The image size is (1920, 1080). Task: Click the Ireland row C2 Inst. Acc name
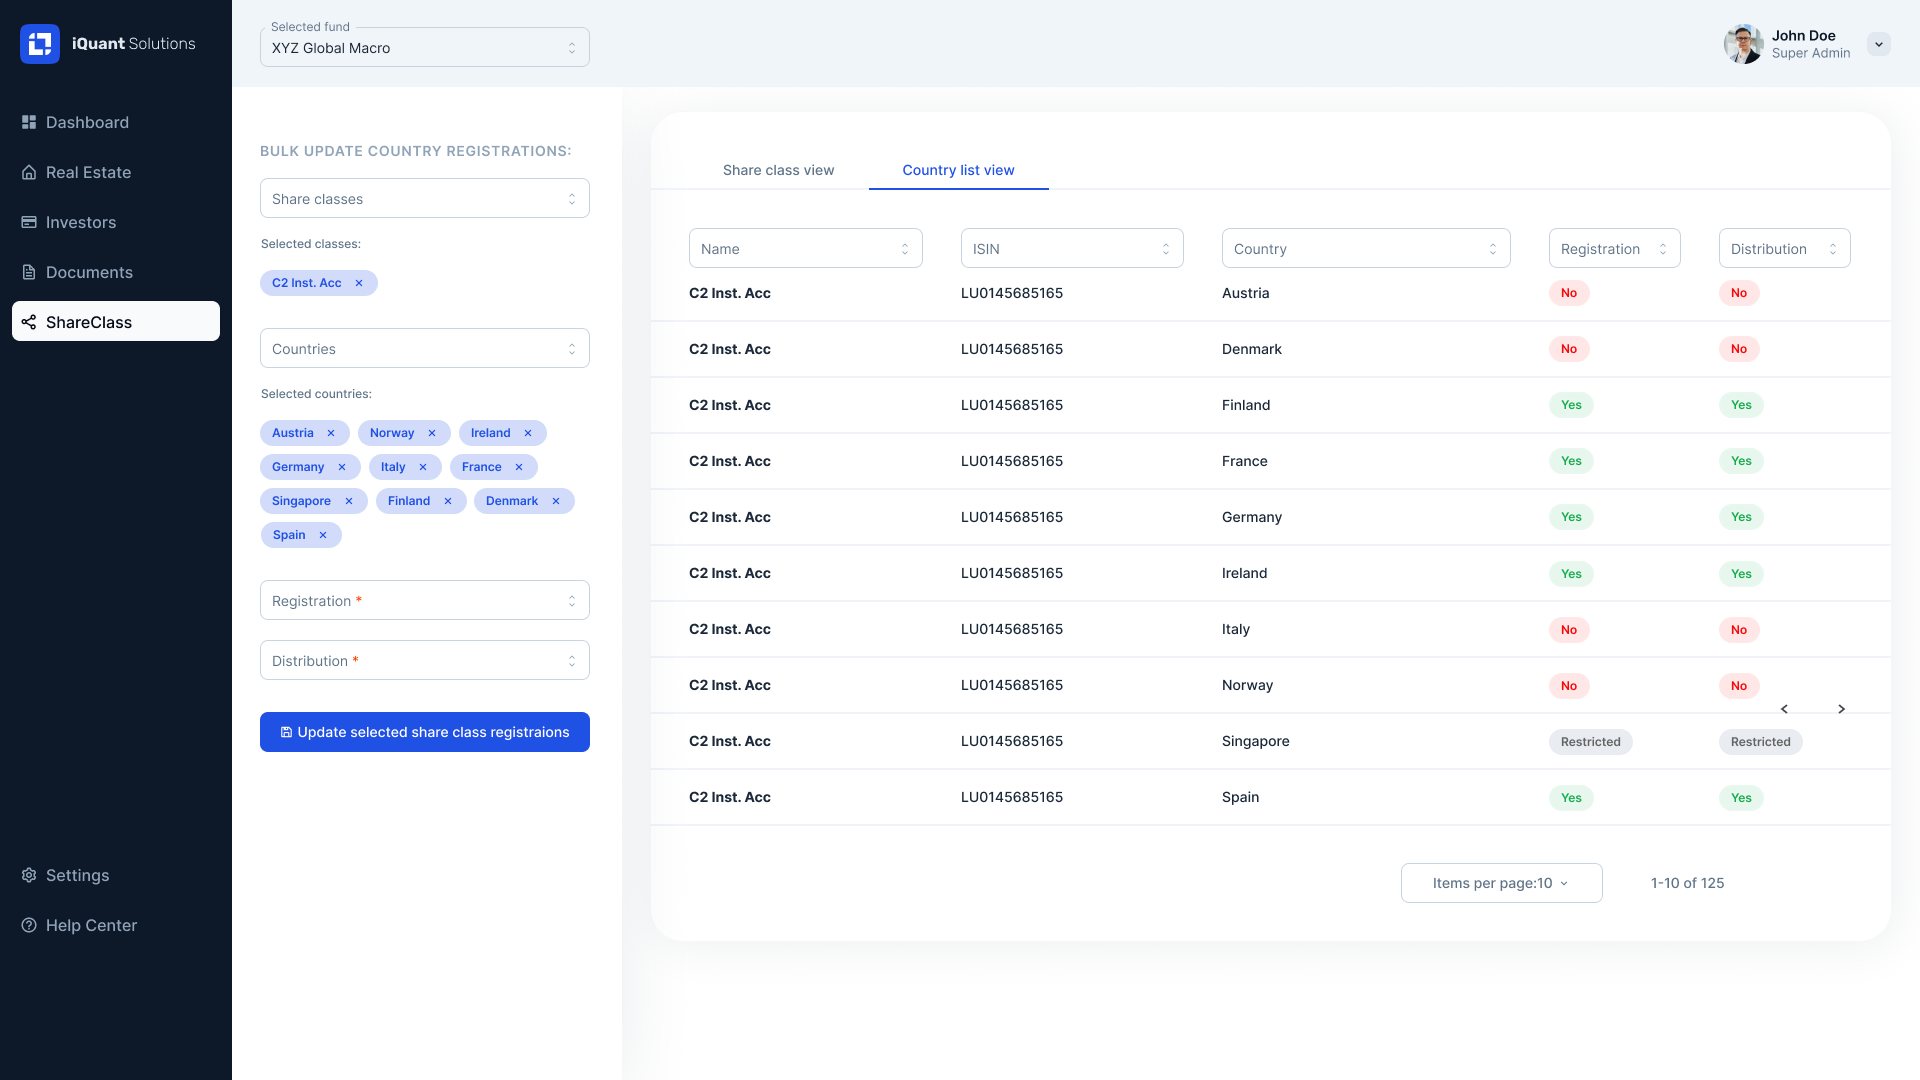[x=730, y=573]
